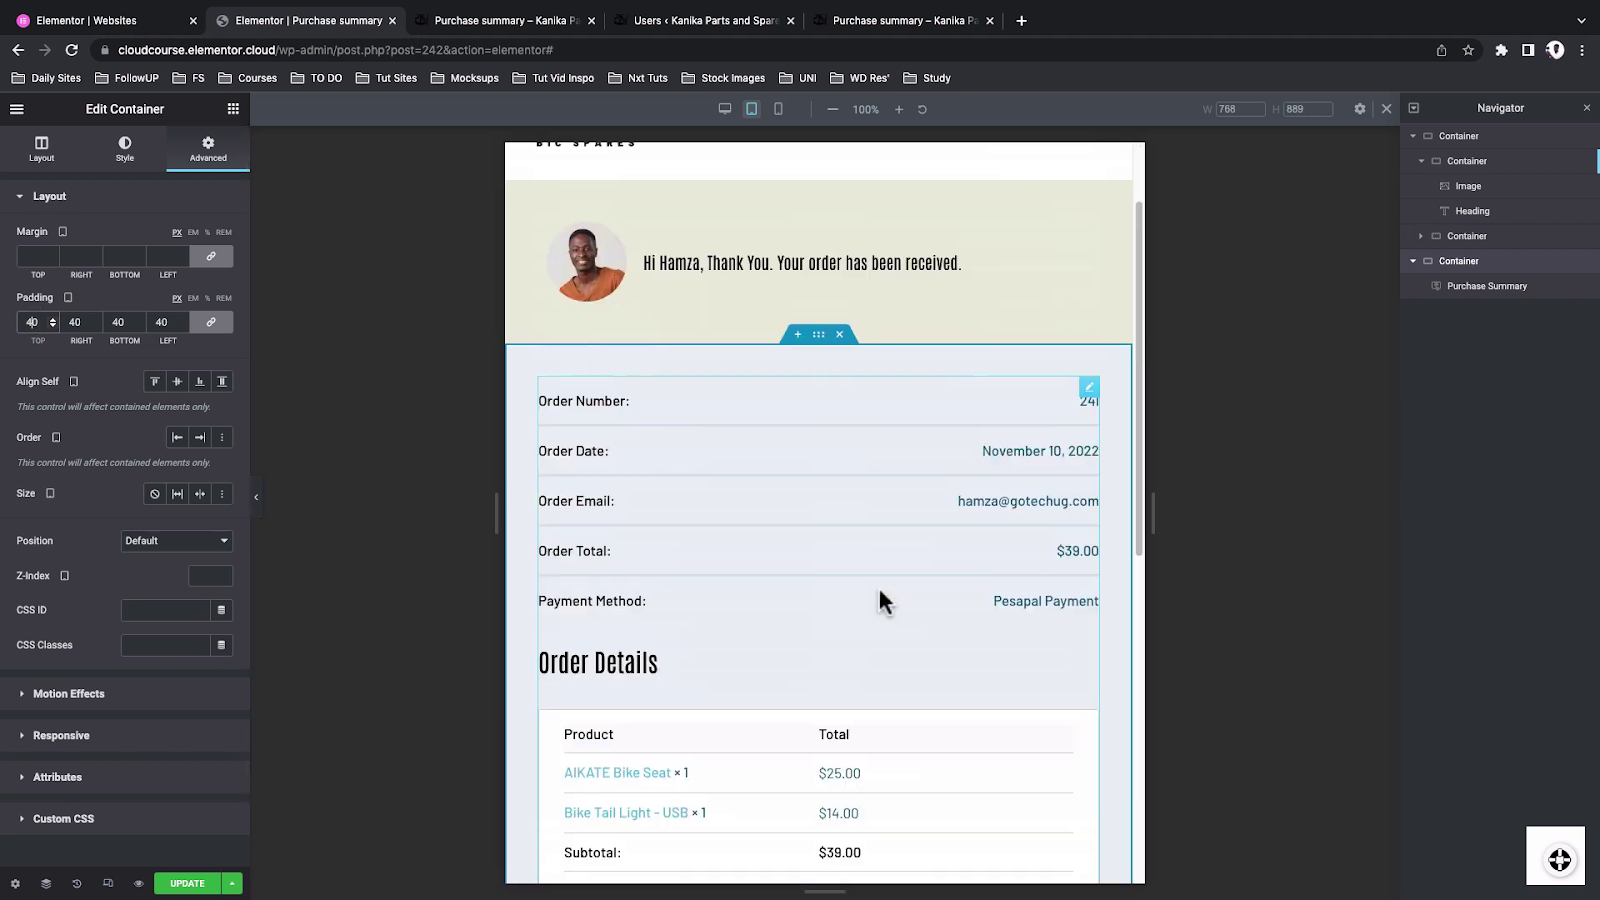The image size is (1600, 900).
Task: Expand the Attributes section
Action: [125, 777]
